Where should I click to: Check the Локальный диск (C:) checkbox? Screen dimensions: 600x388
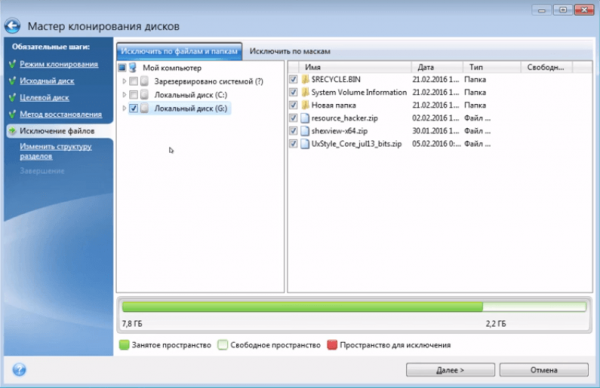click(133, 95)
